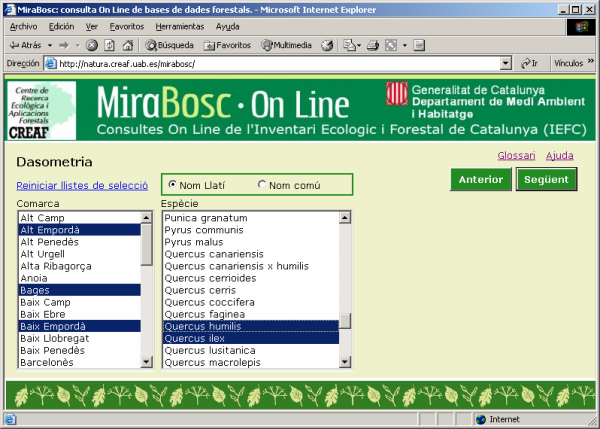Click the Ir go button

[x=530, y=64]
